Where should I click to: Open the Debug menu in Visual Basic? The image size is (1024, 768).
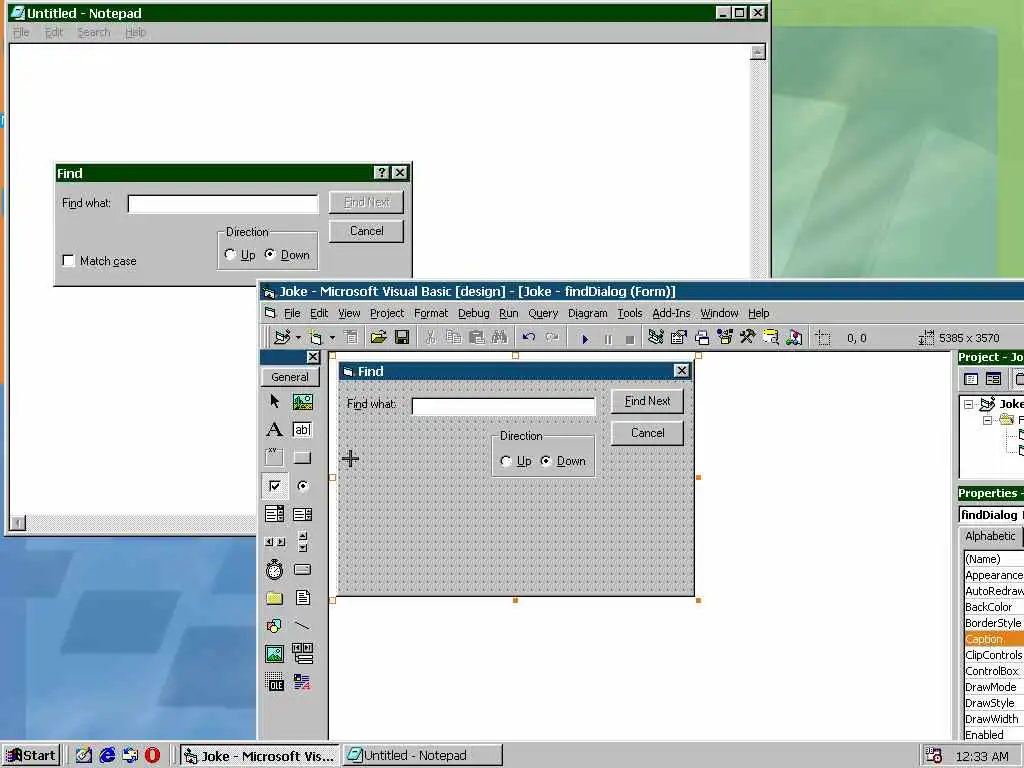point(473,313)
